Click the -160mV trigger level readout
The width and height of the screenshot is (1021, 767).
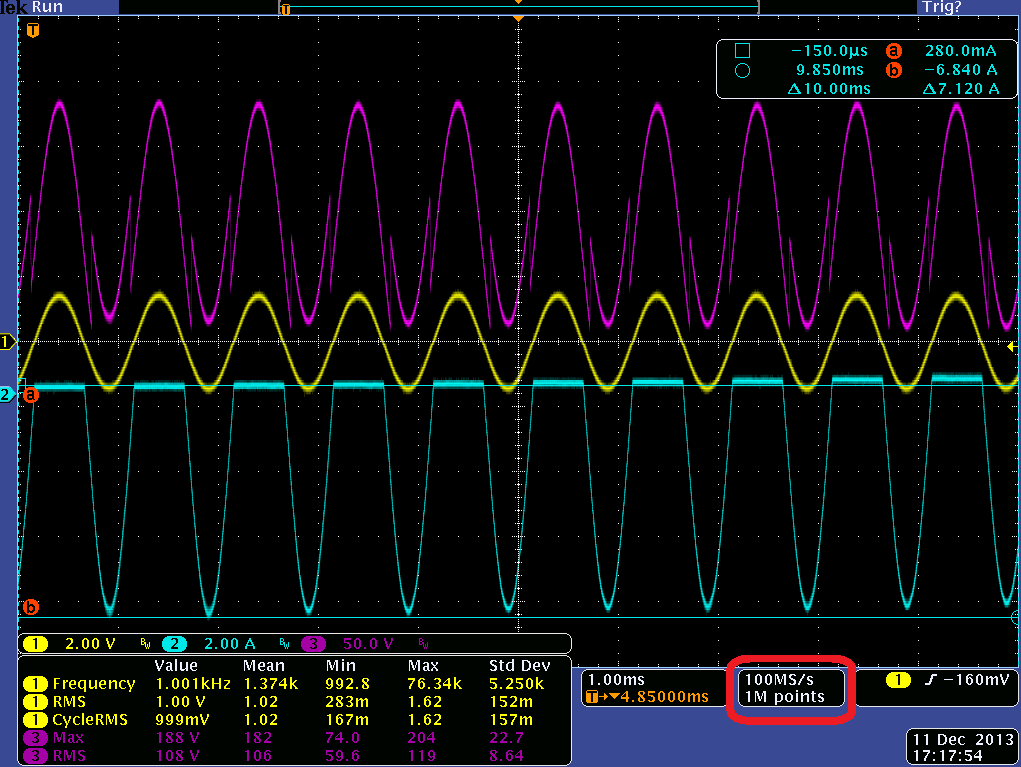coord(975,680)
